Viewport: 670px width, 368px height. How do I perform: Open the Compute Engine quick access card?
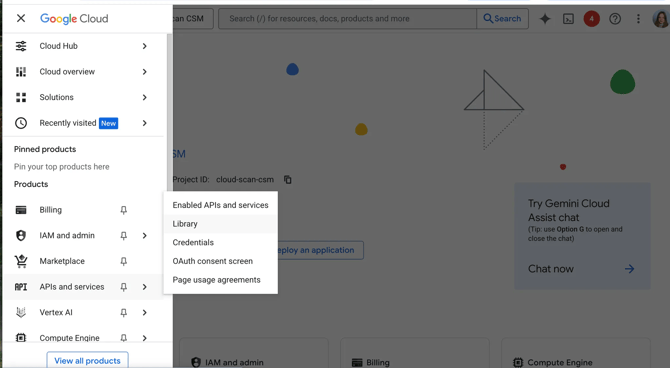[576, 353]
